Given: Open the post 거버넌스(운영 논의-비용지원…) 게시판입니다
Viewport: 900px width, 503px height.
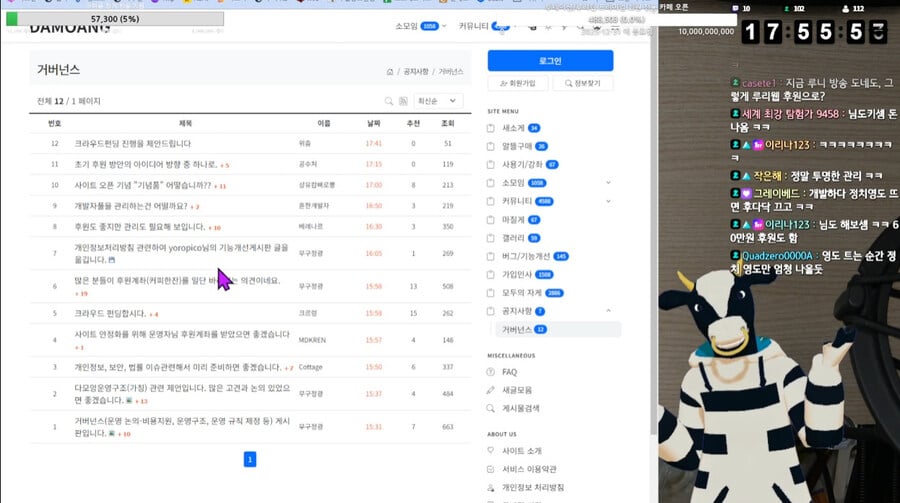Looking at the screenshot, I should (x=182, y=427).
